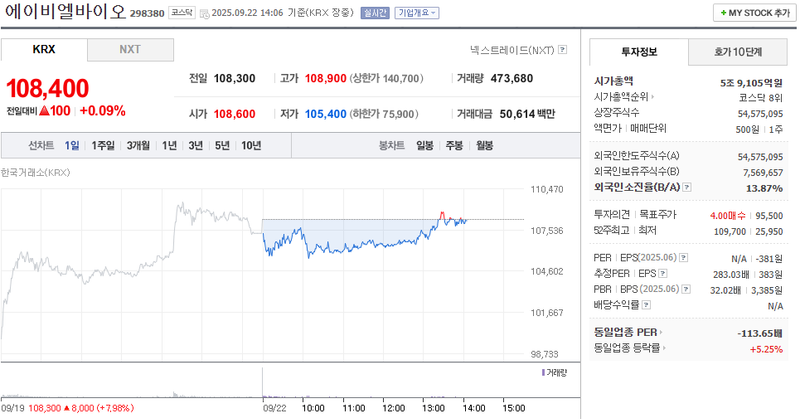
Task: Click the 시가 value 108,600
Action: coord(234,114)
